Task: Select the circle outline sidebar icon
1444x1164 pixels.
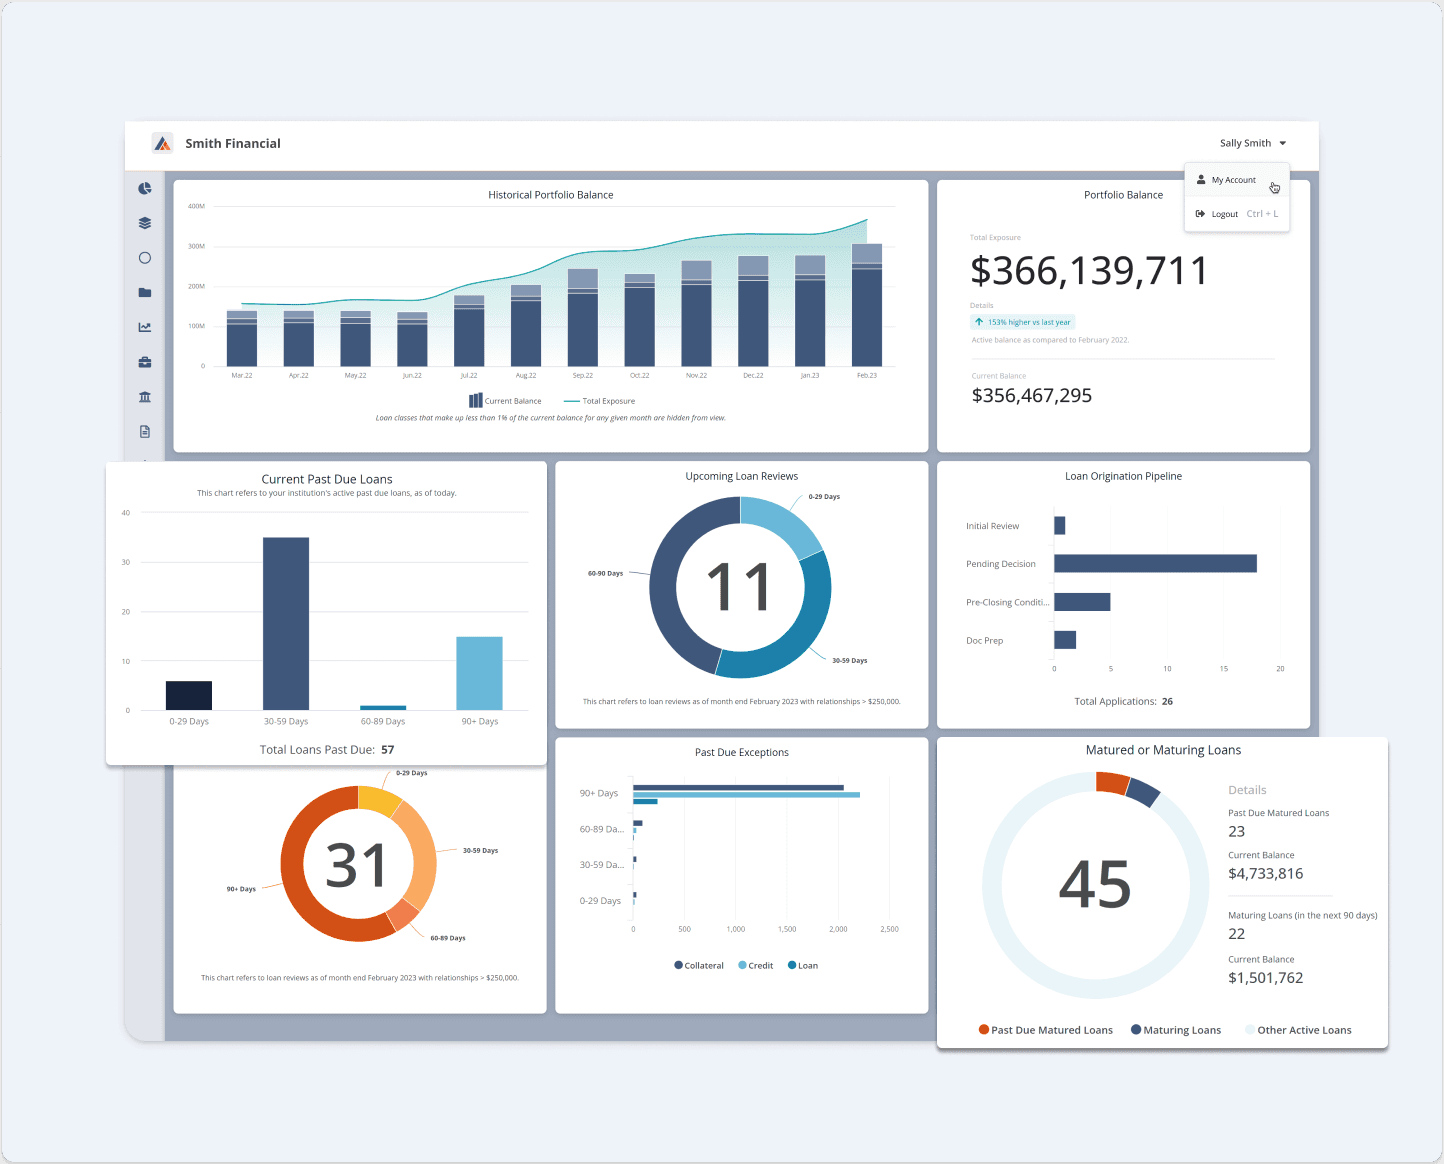Action: click(145, 258)
